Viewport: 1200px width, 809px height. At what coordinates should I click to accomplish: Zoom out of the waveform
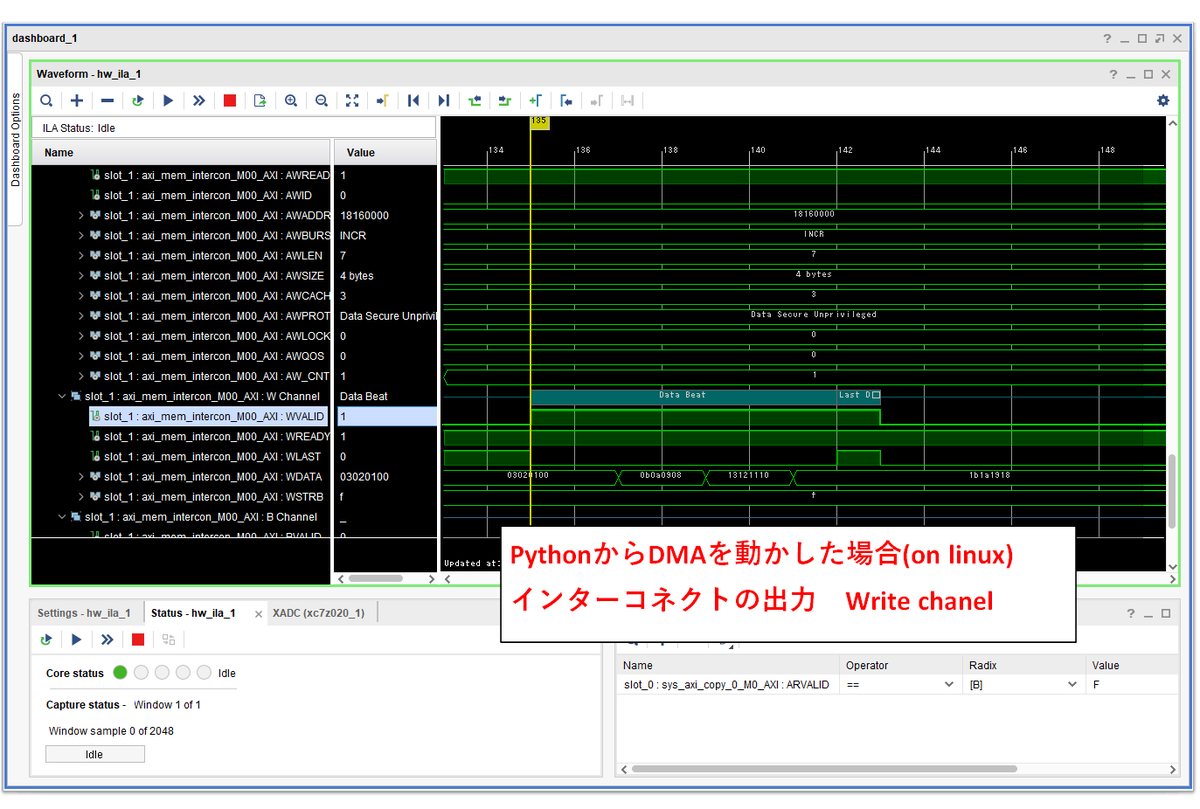[x=321, y=101]
